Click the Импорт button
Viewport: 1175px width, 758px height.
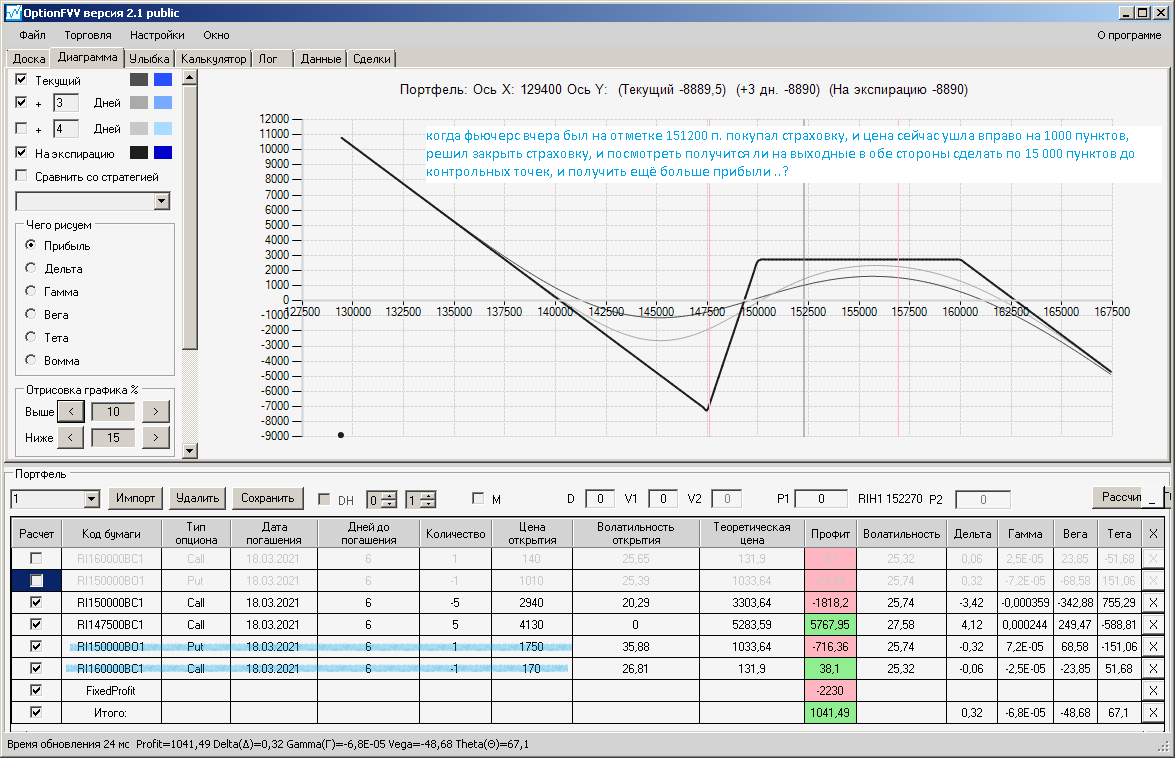click(x=136, y=498)
